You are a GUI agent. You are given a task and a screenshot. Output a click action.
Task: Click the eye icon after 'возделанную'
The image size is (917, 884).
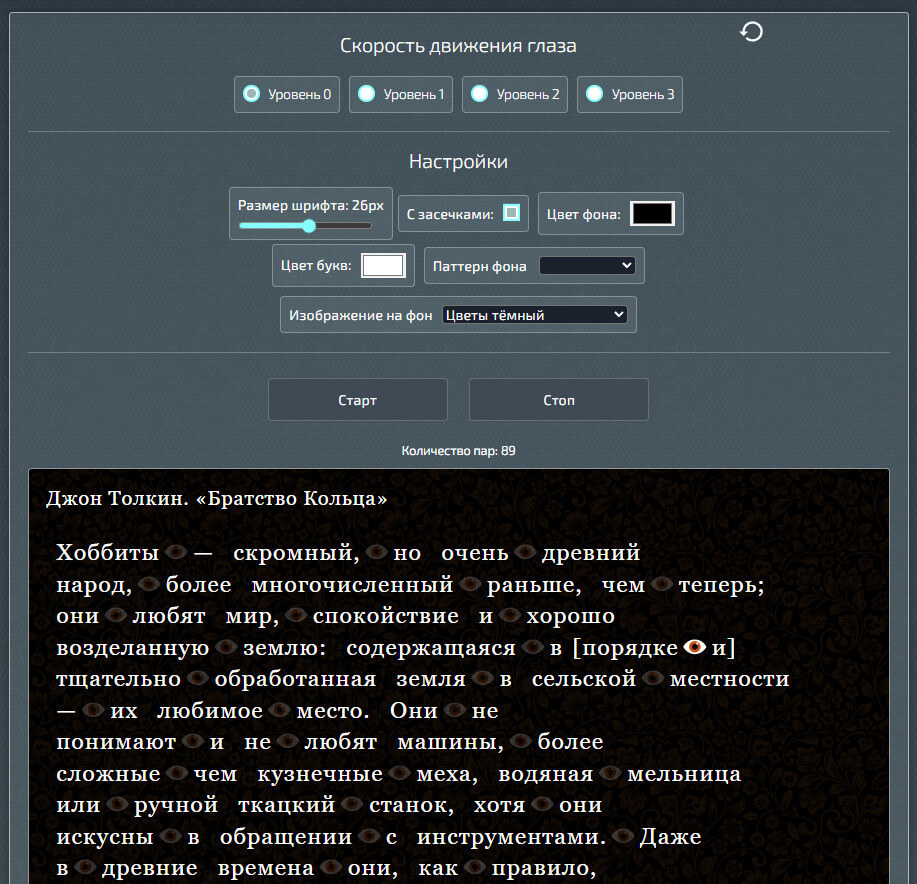pos(226,647)
